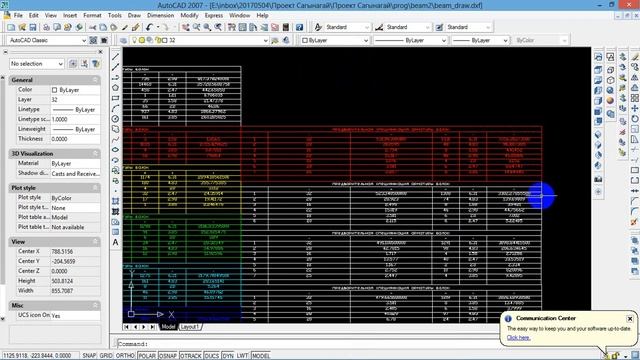Switch to the Layout1 tab
This screenshot has height=360, width=640.
point(189,327)
